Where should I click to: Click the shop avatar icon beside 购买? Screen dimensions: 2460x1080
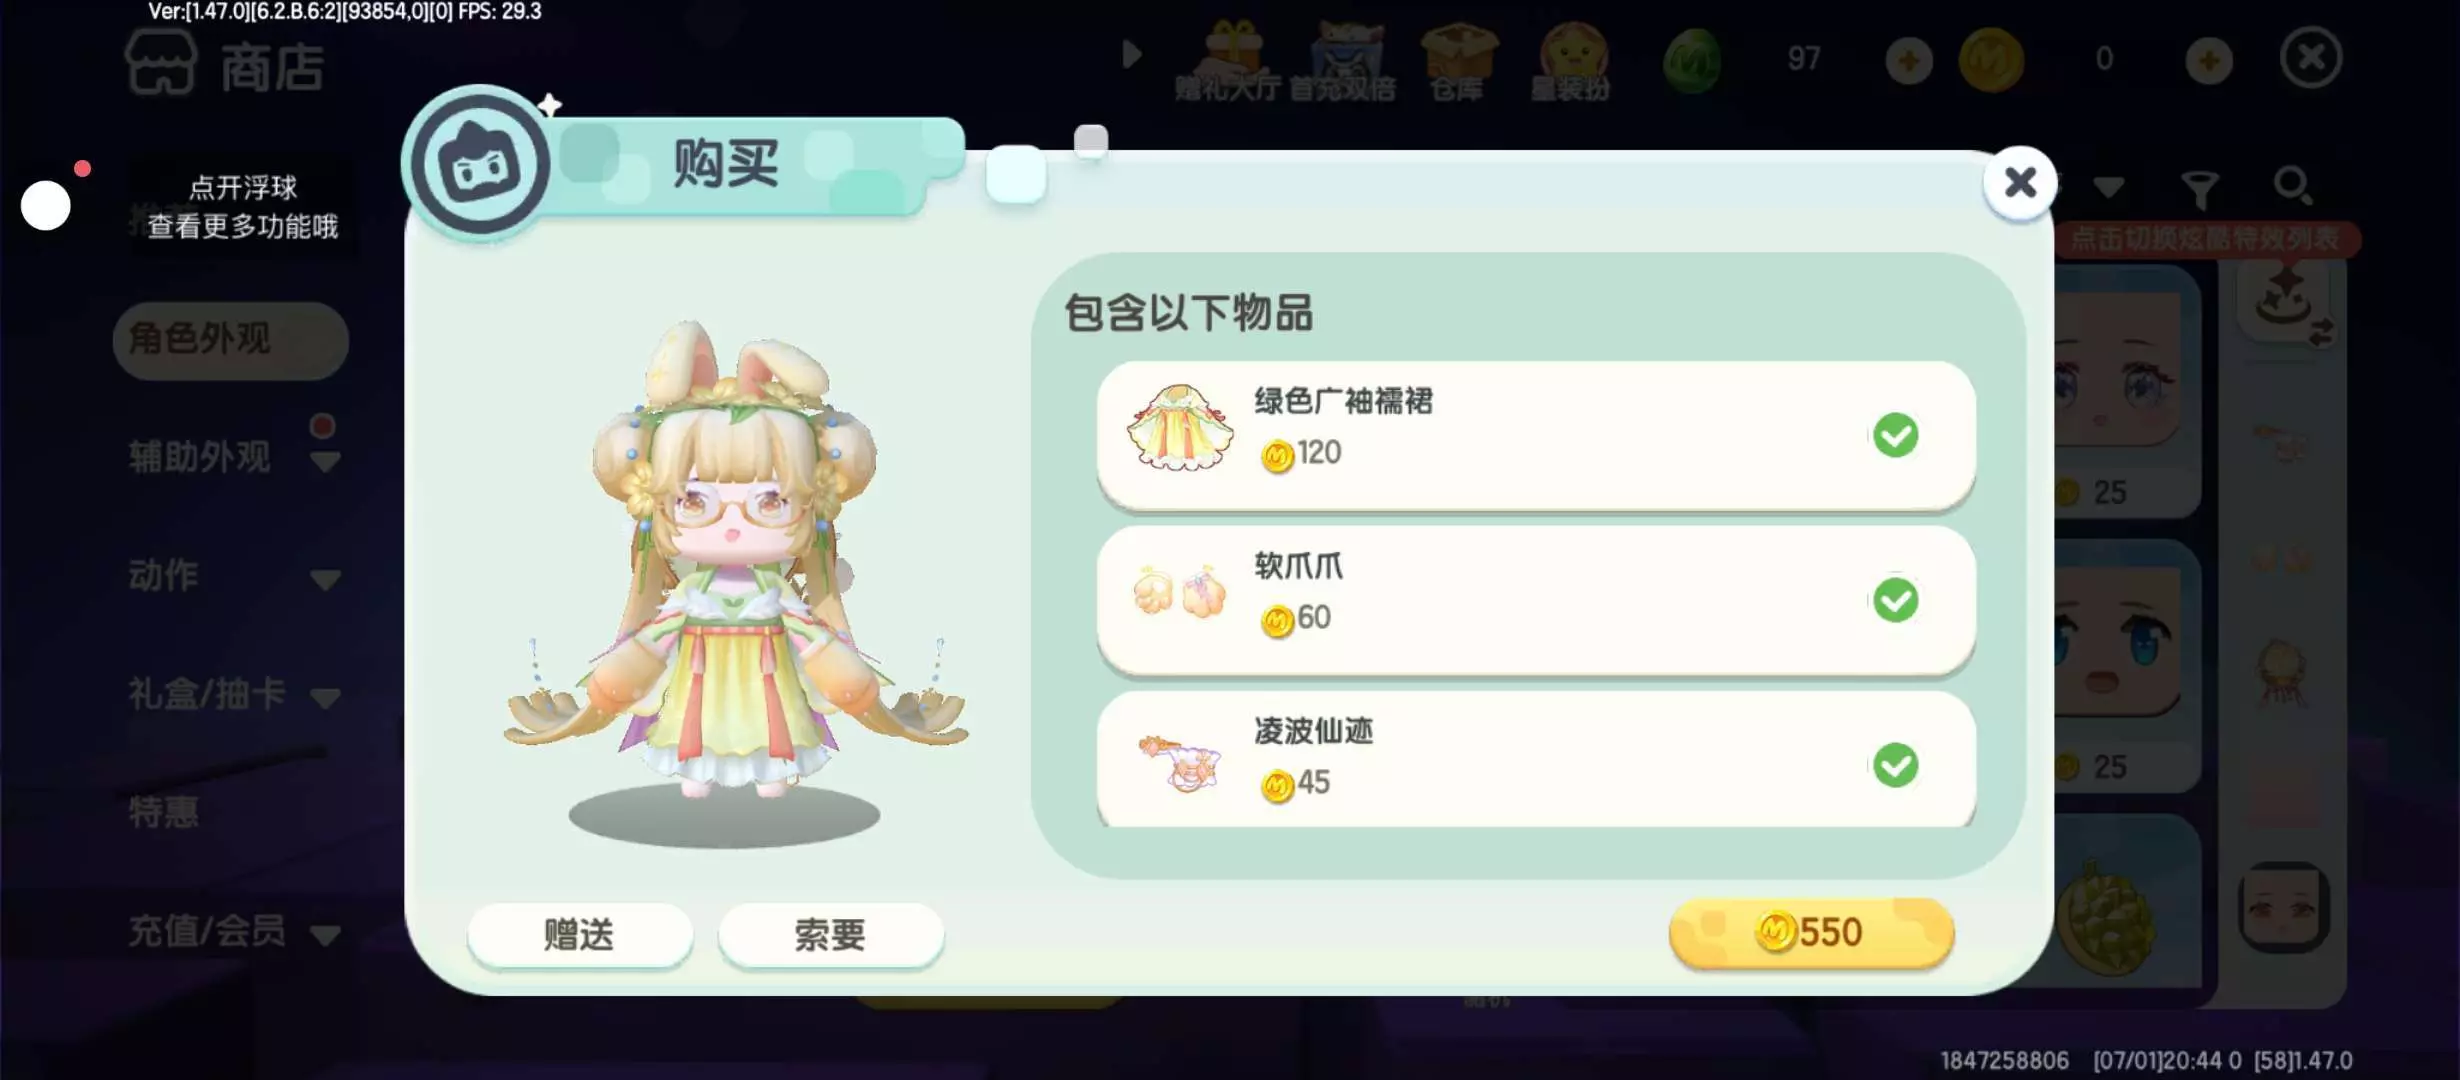481,164
